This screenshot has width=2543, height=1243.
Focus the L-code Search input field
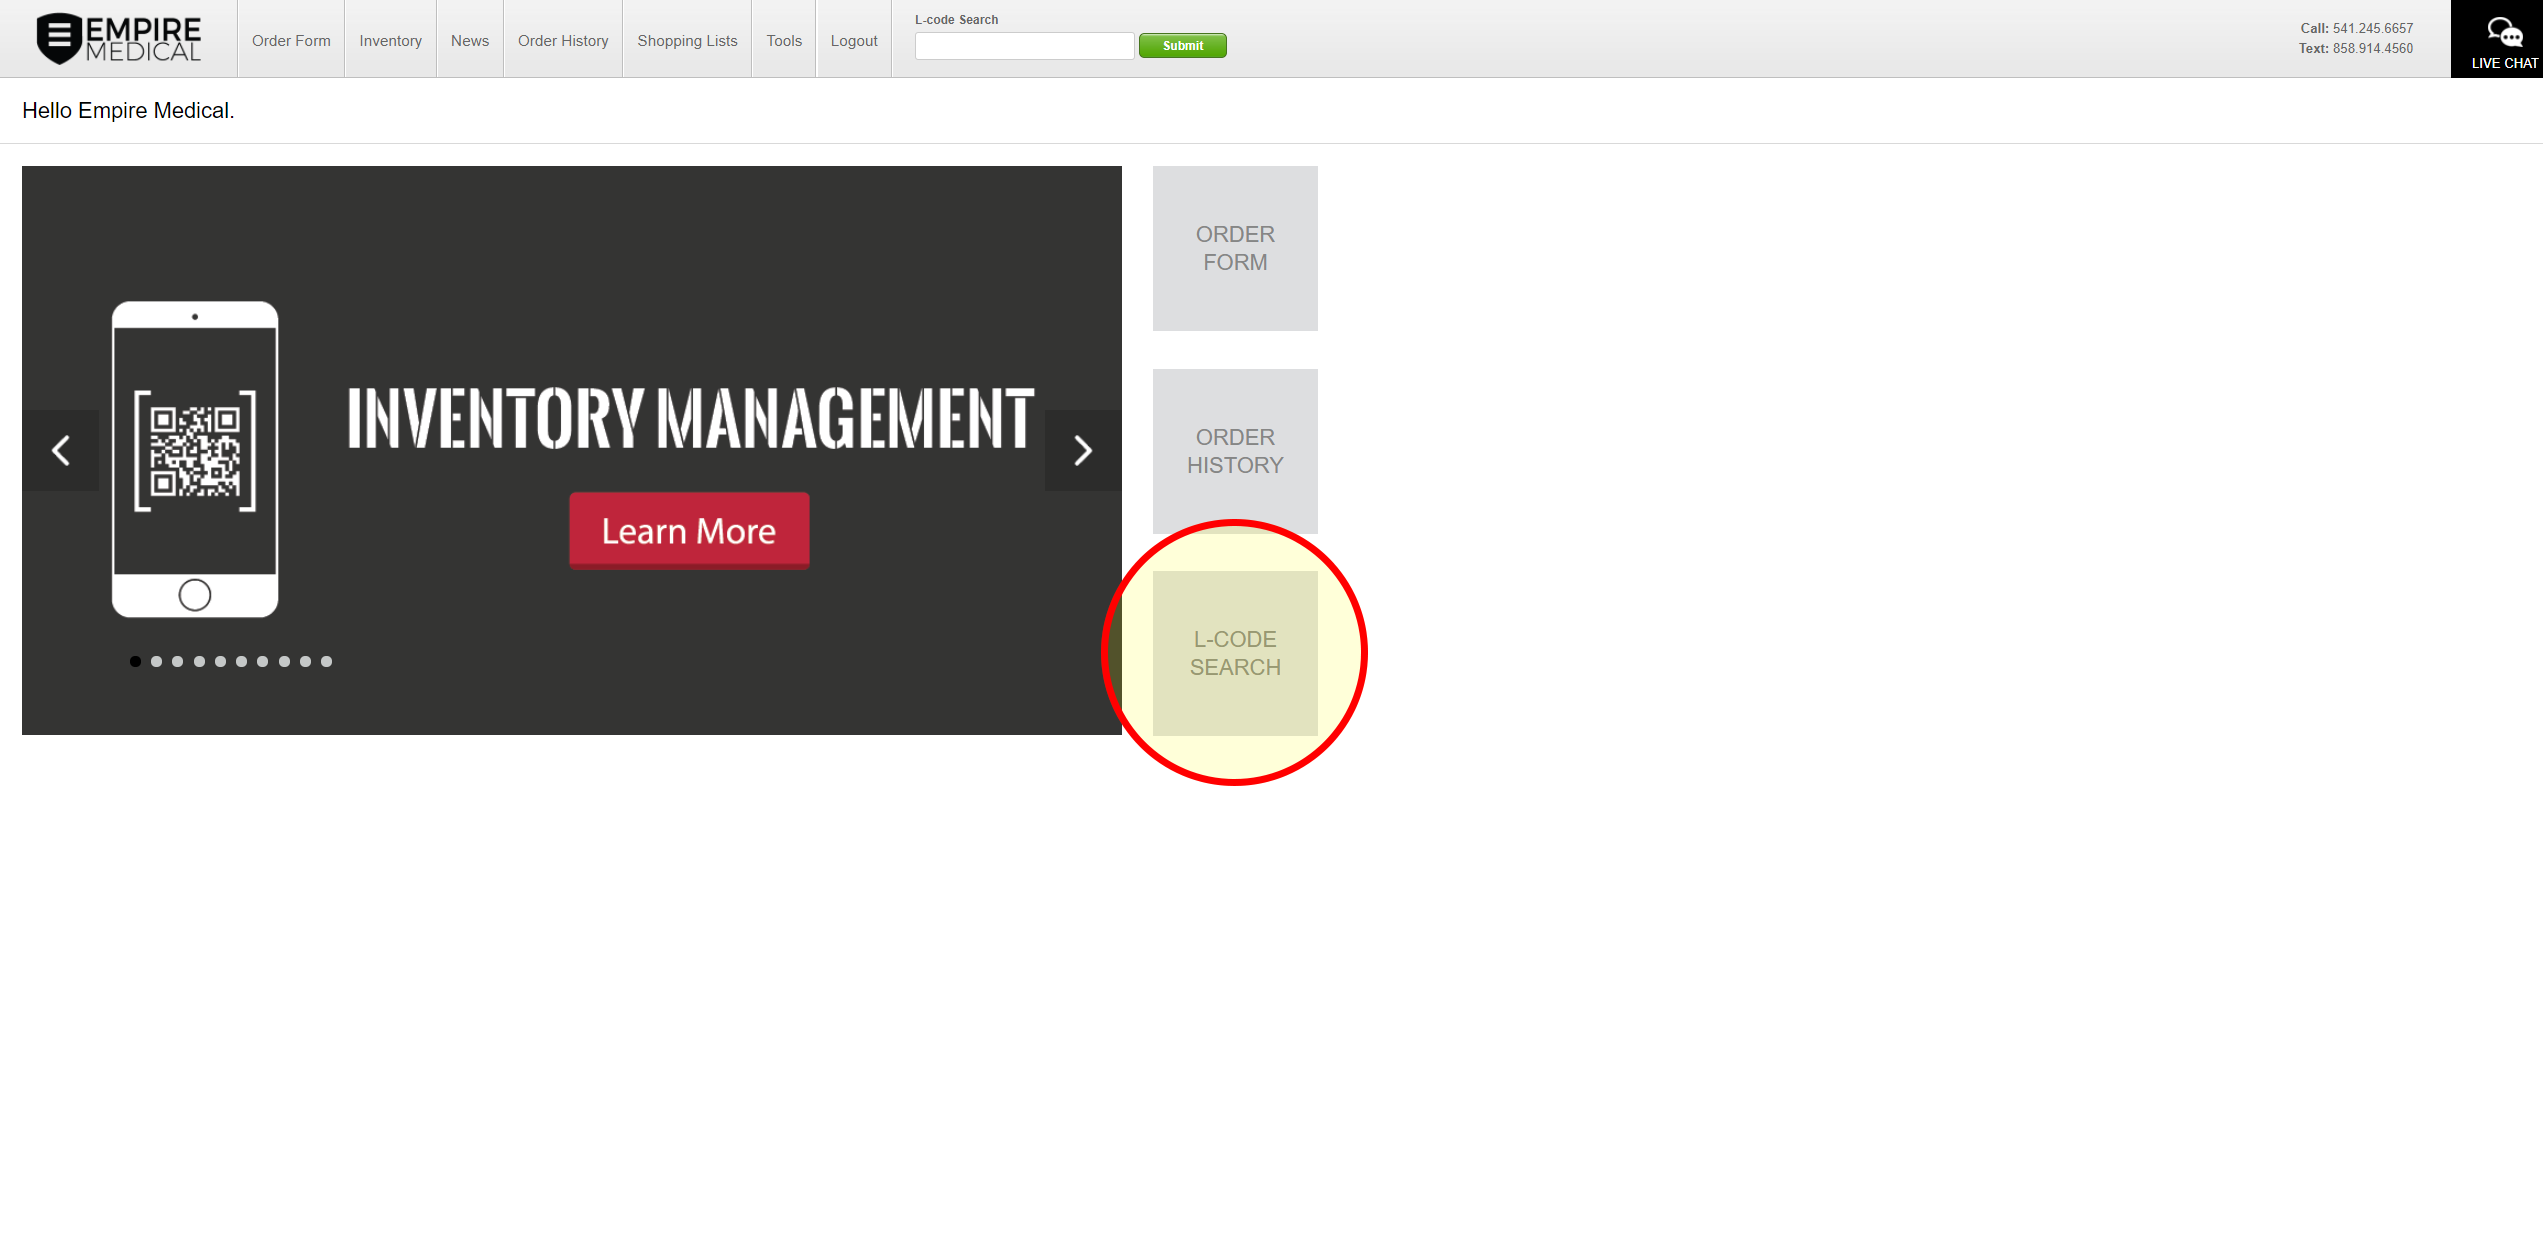coord(1024,46)
